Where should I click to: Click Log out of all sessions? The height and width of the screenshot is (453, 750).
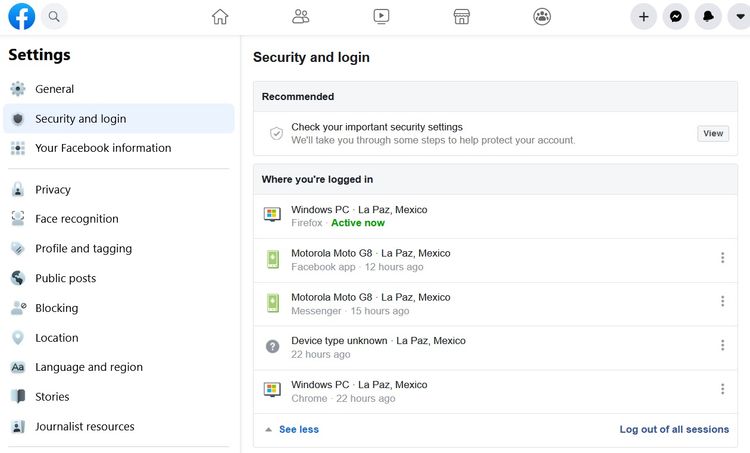[674, 430]
